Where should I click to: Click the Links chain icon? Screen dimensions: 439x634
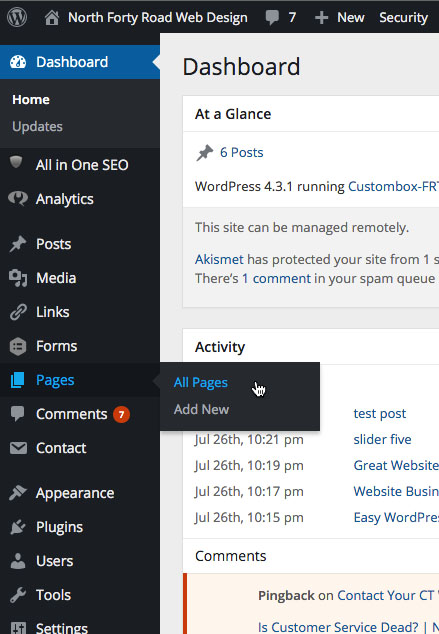18,312
